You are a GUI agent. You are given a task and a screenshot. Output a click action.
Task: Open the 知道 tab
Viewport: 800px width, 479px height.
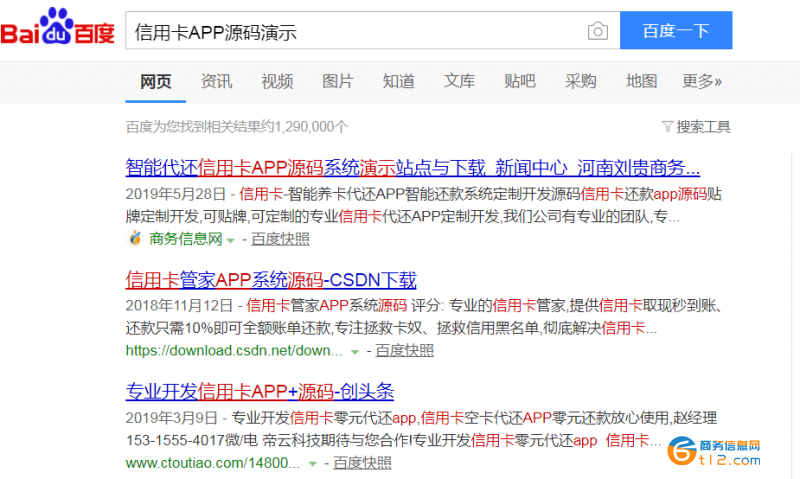[398, 81]
